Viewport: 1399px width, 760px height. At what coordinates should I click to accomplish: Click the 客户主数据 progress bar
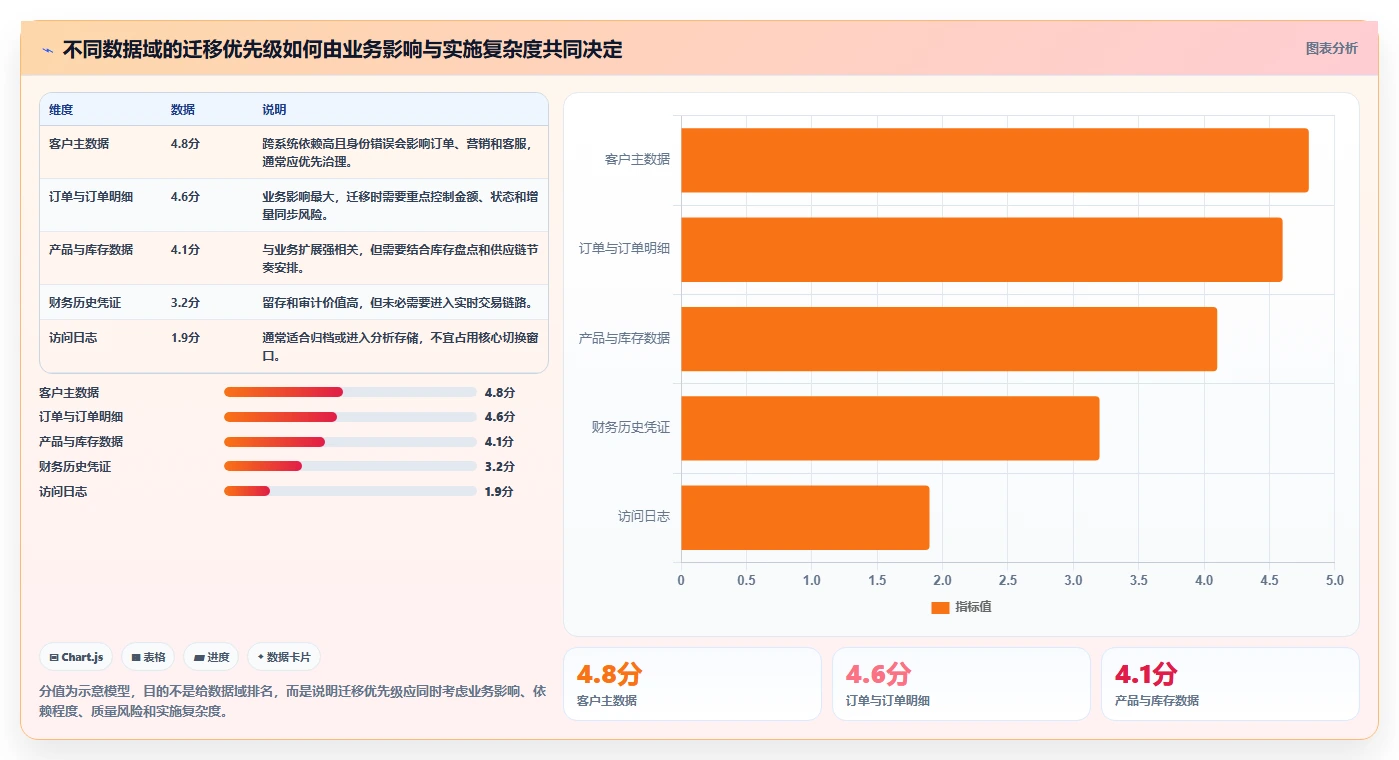(350, 392)
